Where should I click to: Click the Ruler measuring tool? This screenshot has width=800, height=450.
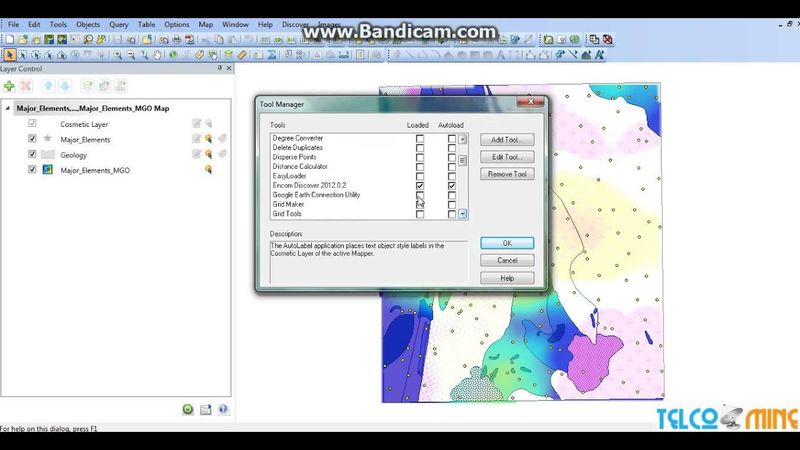242,55
